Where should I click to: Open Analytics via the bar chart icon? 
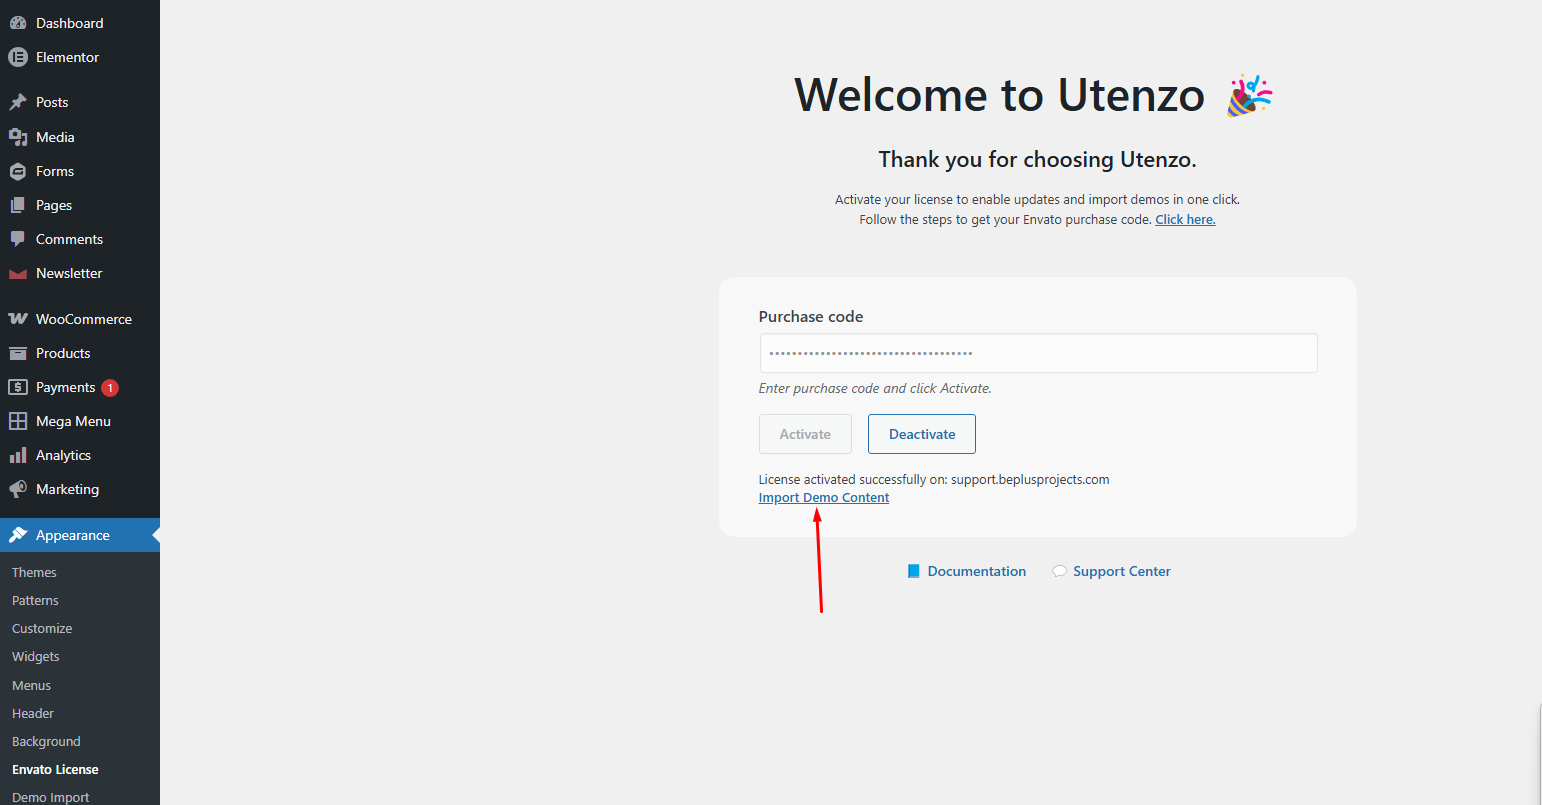click(18, 454)
